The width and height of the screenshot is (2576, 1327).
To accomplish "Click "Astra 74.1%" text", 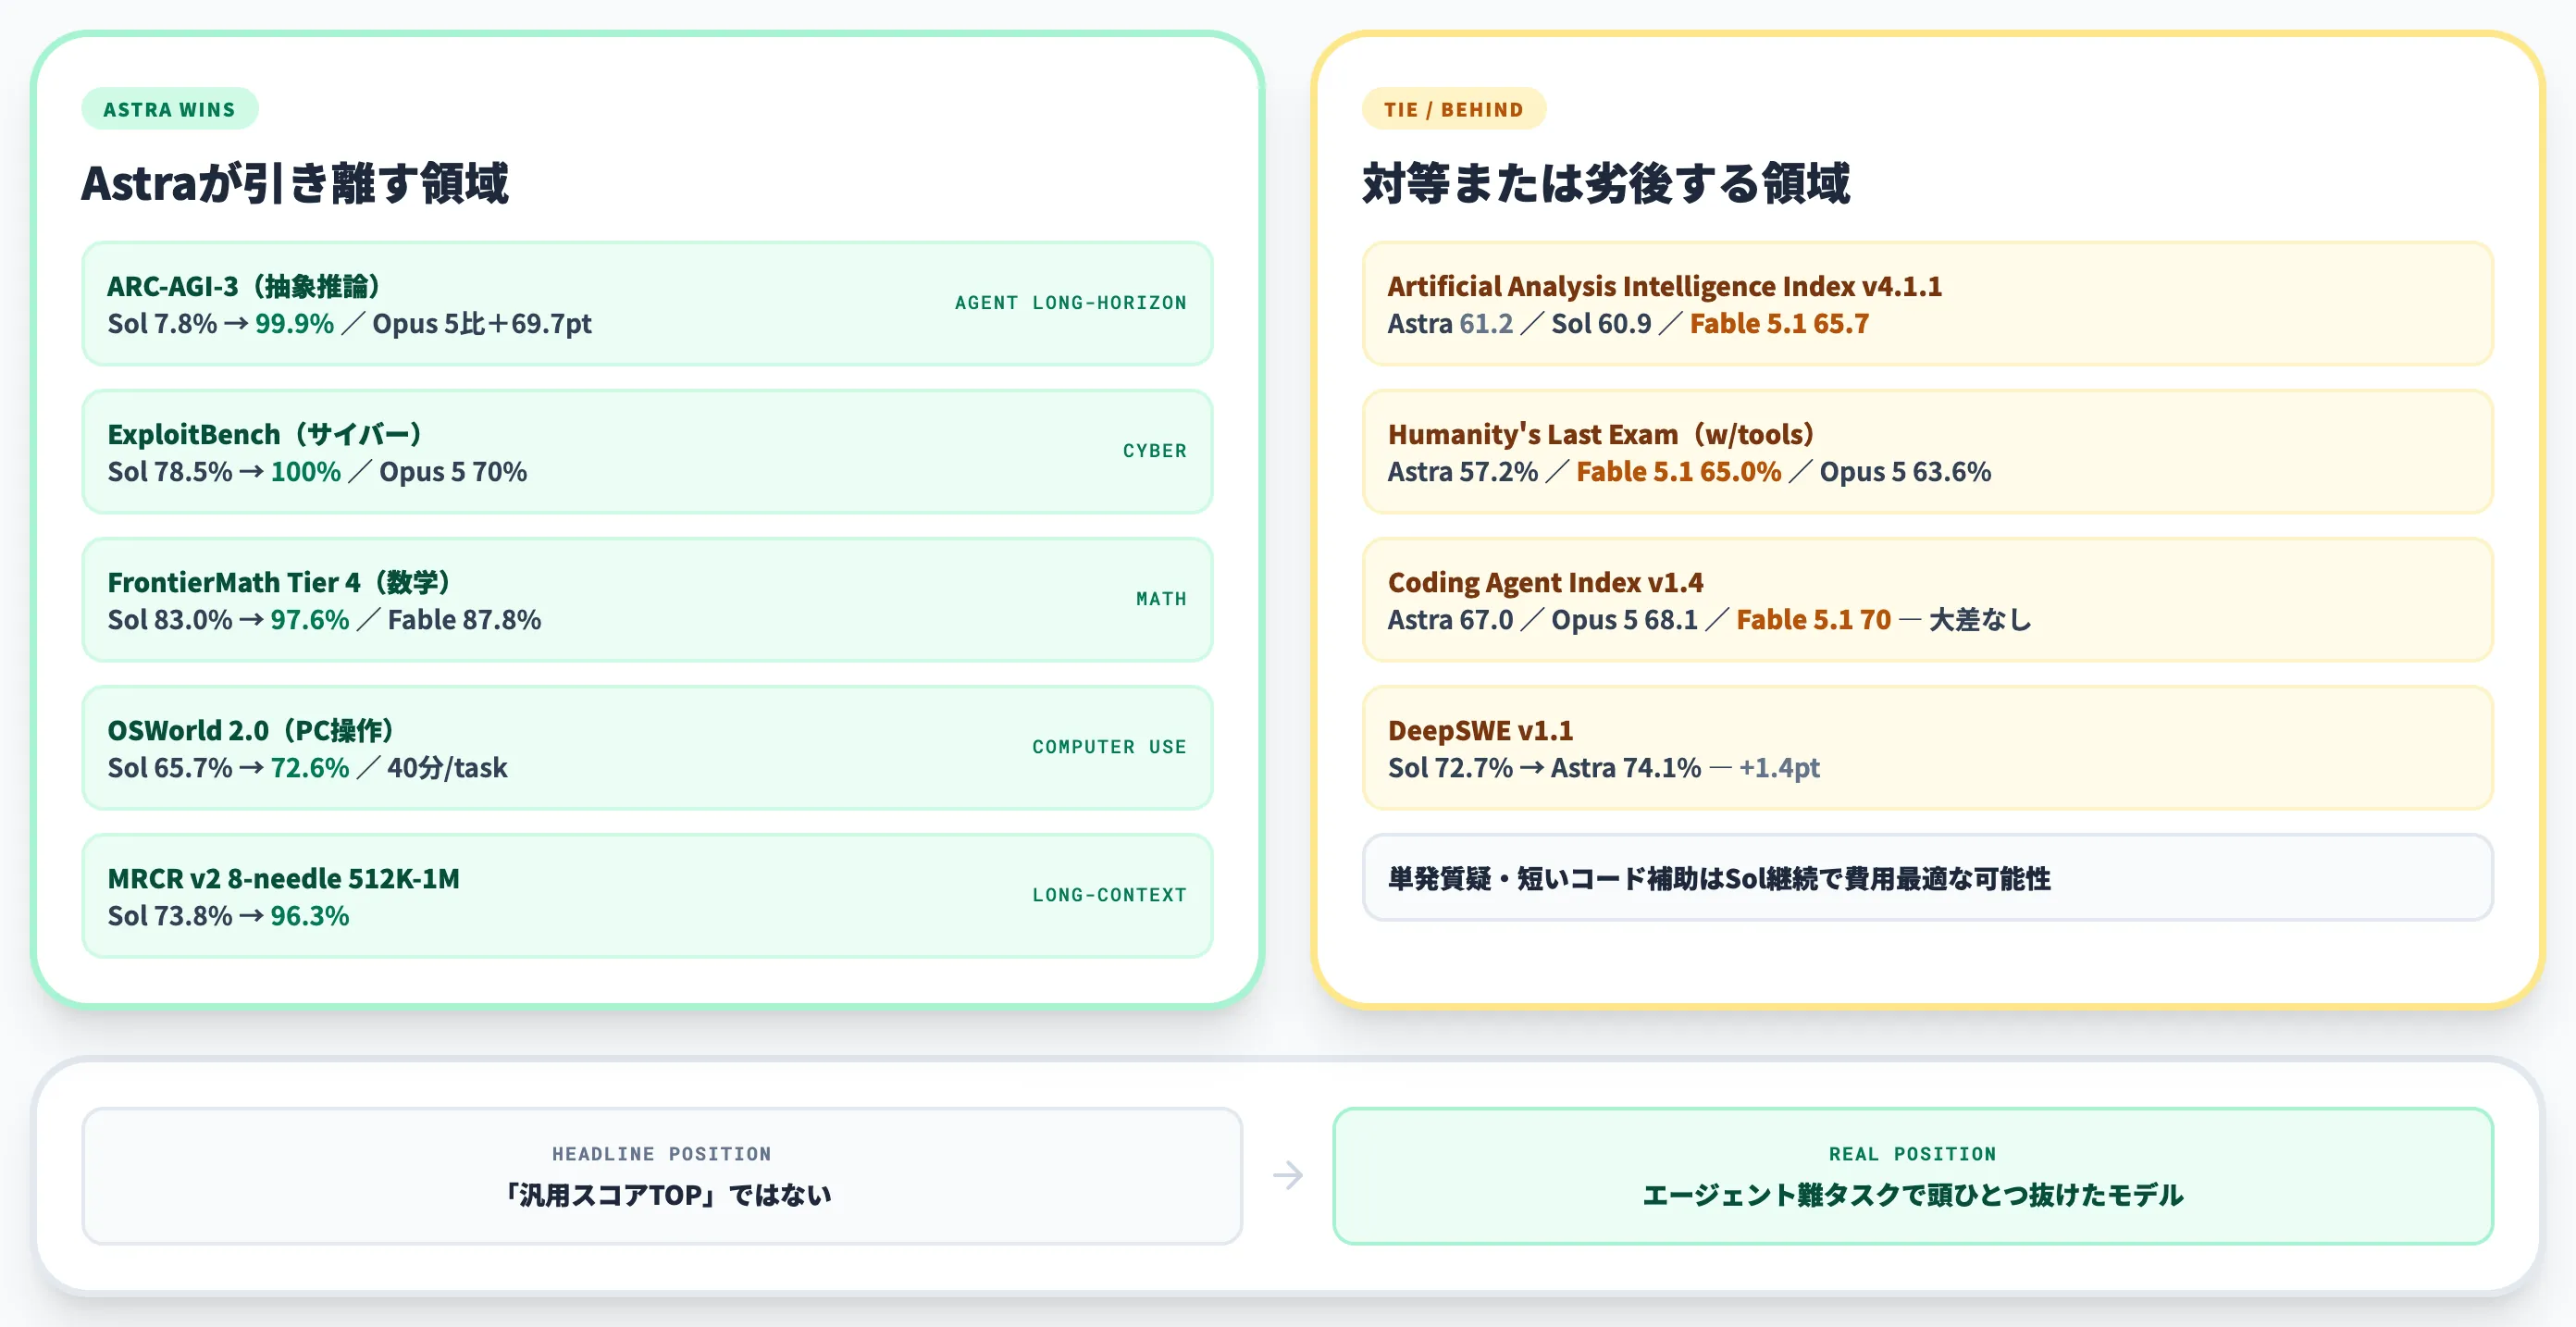I will click(1626, 768).
